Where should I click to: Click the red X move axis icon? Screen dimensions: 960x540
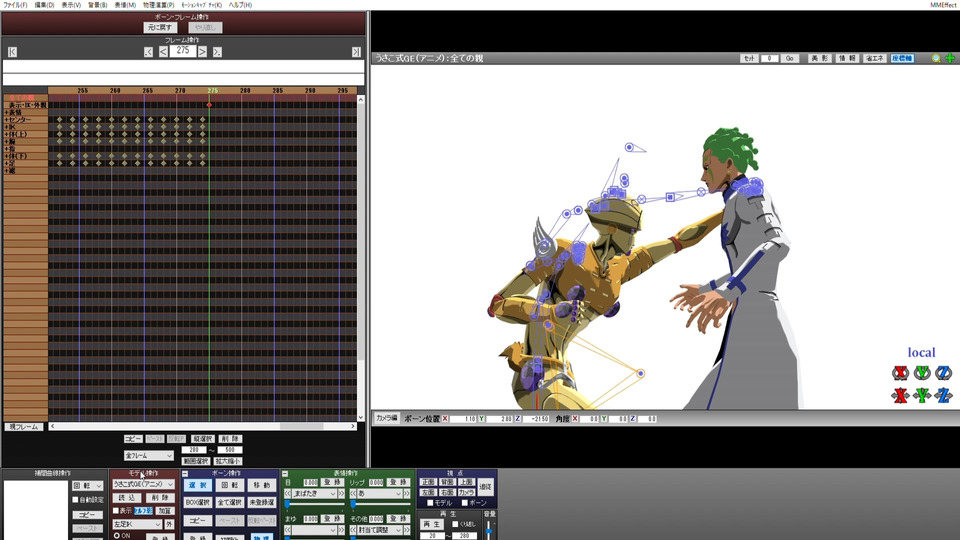[x=900, y=396]
